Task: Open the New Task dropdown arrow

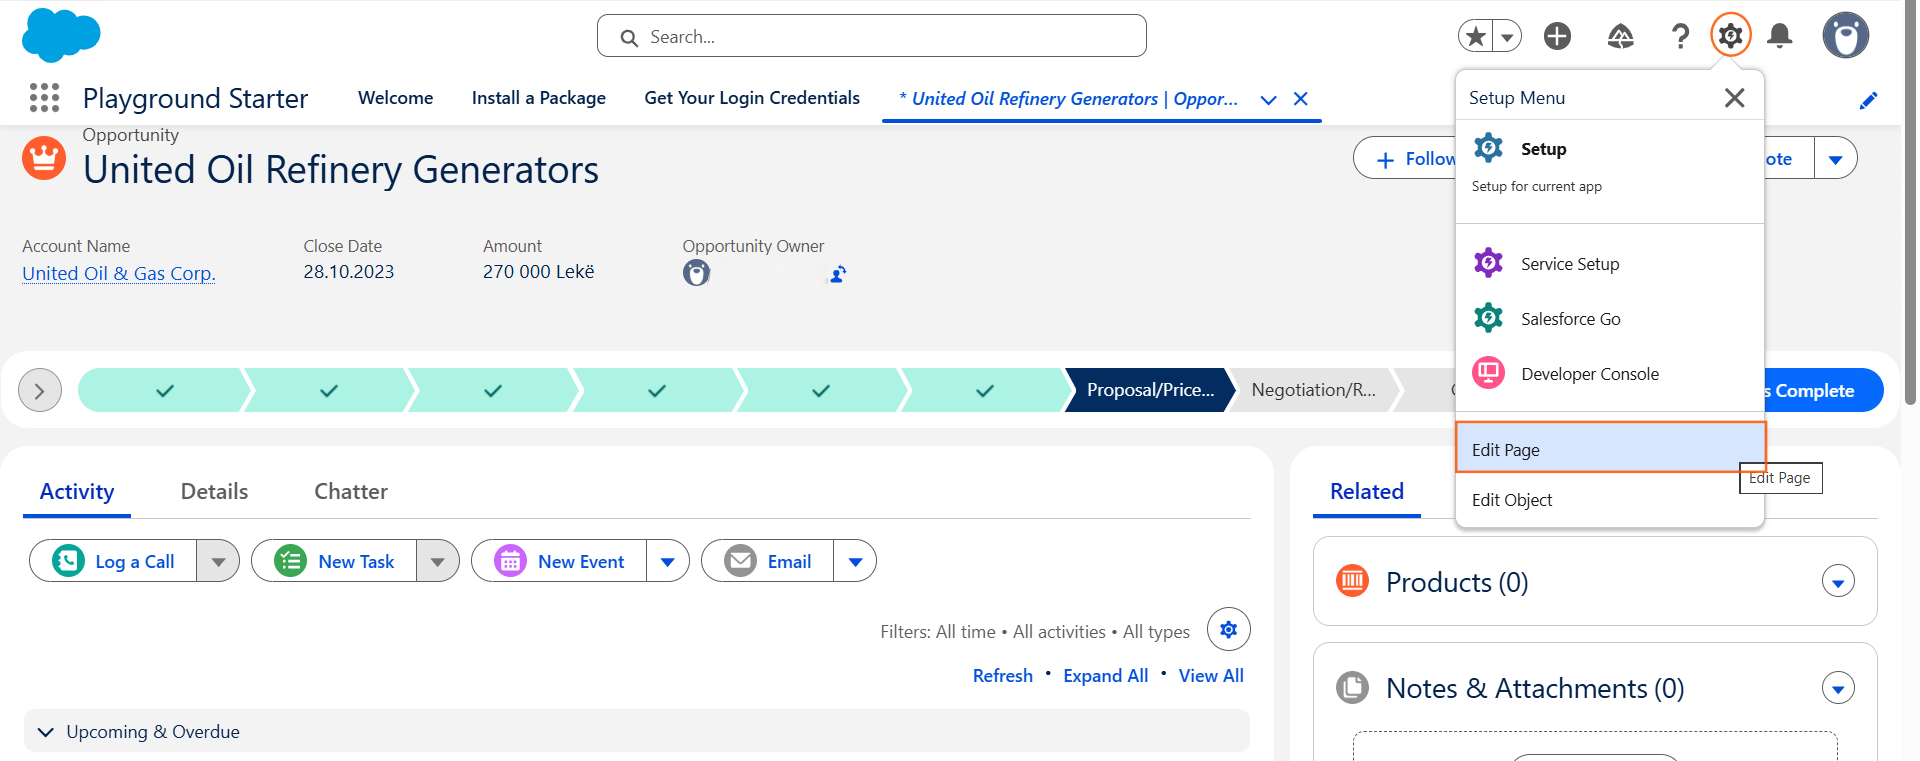Action: pos(437,561)
